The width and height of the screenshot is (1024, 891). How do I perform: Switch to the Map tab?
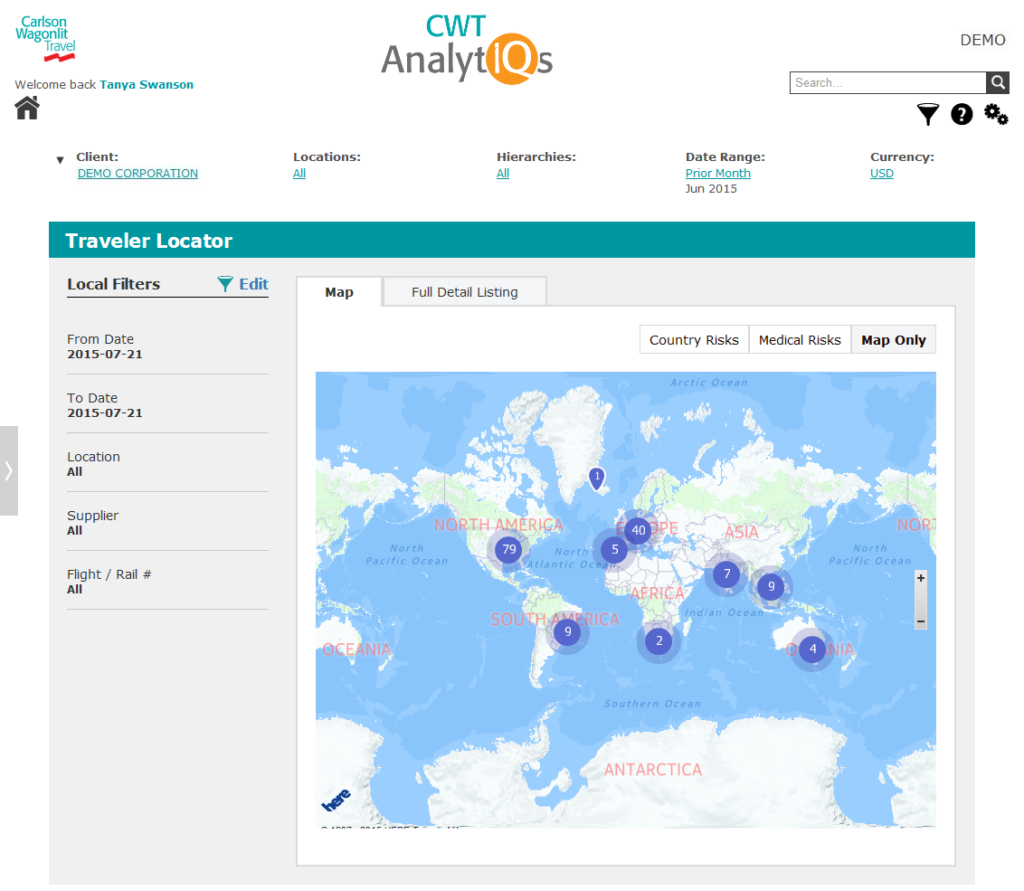(339, 292)
